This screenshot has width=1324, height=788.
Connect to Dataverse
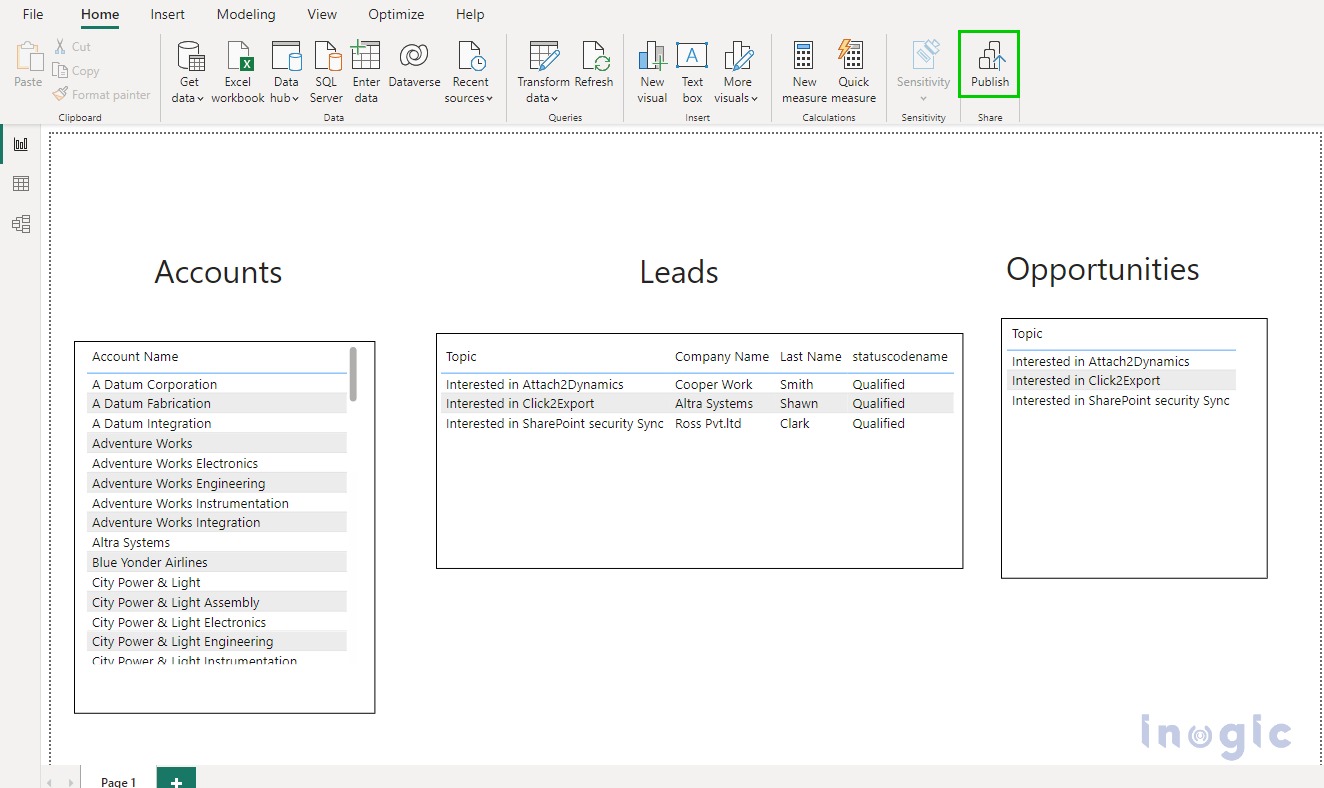[414, 65]
